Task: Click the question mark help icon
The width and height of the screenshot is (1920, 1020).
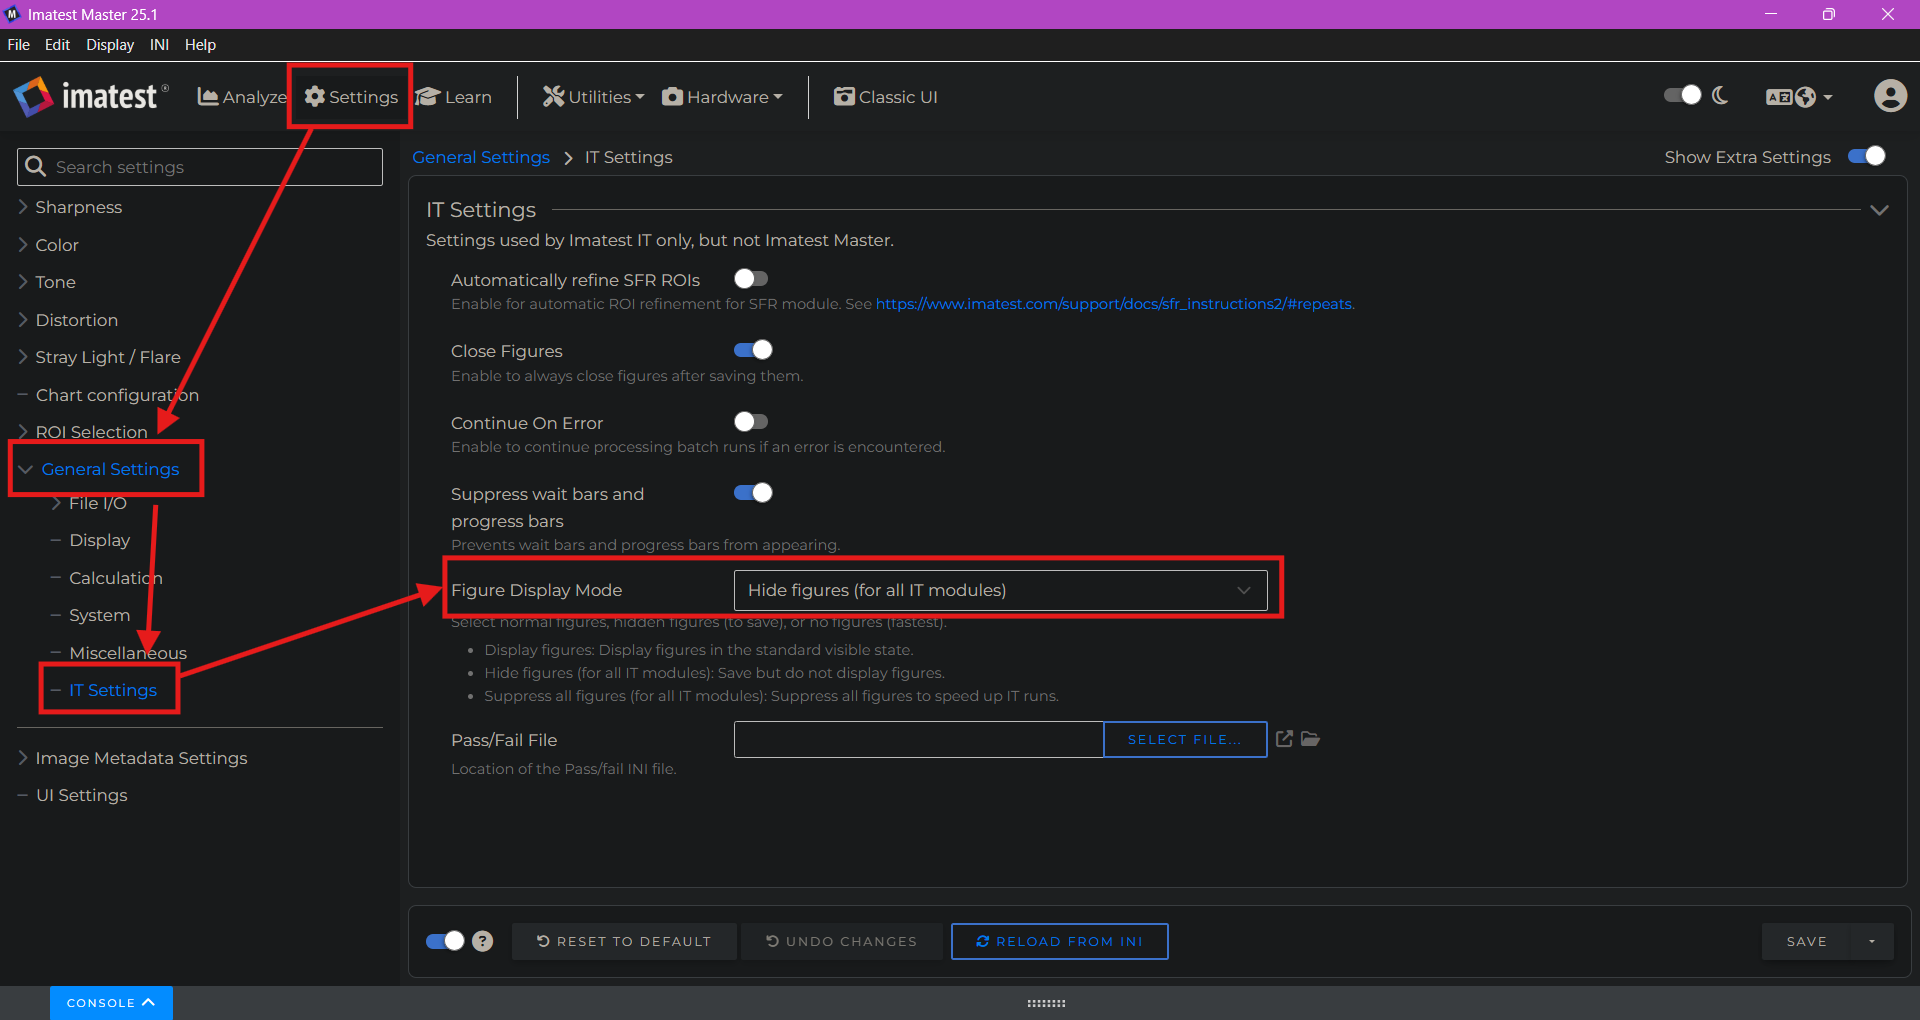Action: (482, 941)
